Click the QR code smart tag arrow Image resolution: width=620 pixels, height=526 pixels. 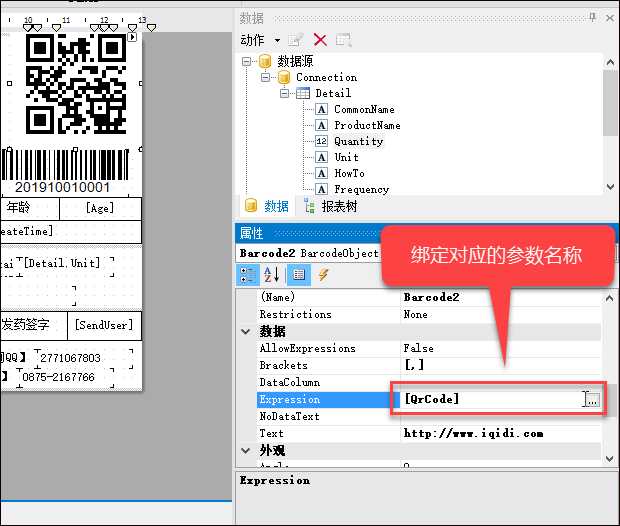pyautogui.click(x=132, y=37)
